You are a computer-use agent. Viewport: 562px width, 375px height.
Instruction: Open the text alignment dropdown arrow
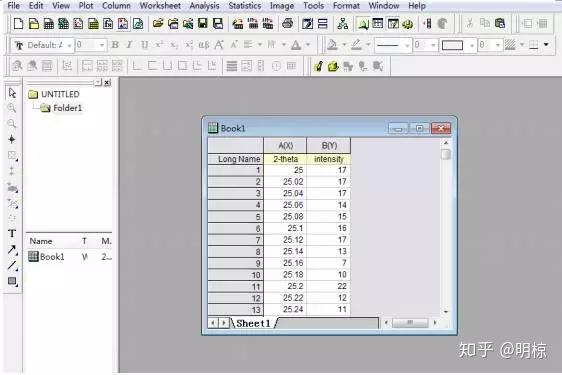pos(259,45)
